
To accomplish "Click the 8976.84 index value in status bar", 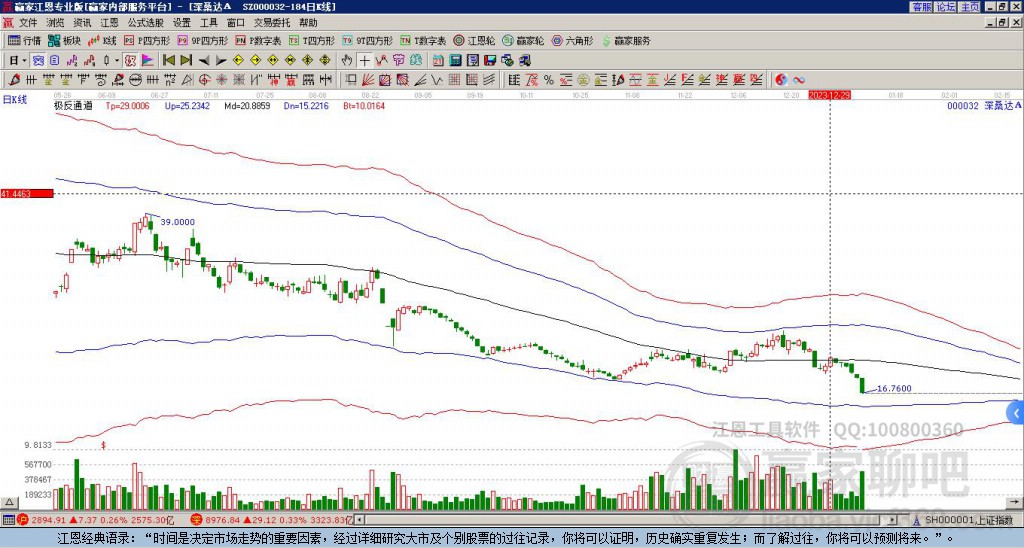I will point(222,520).
